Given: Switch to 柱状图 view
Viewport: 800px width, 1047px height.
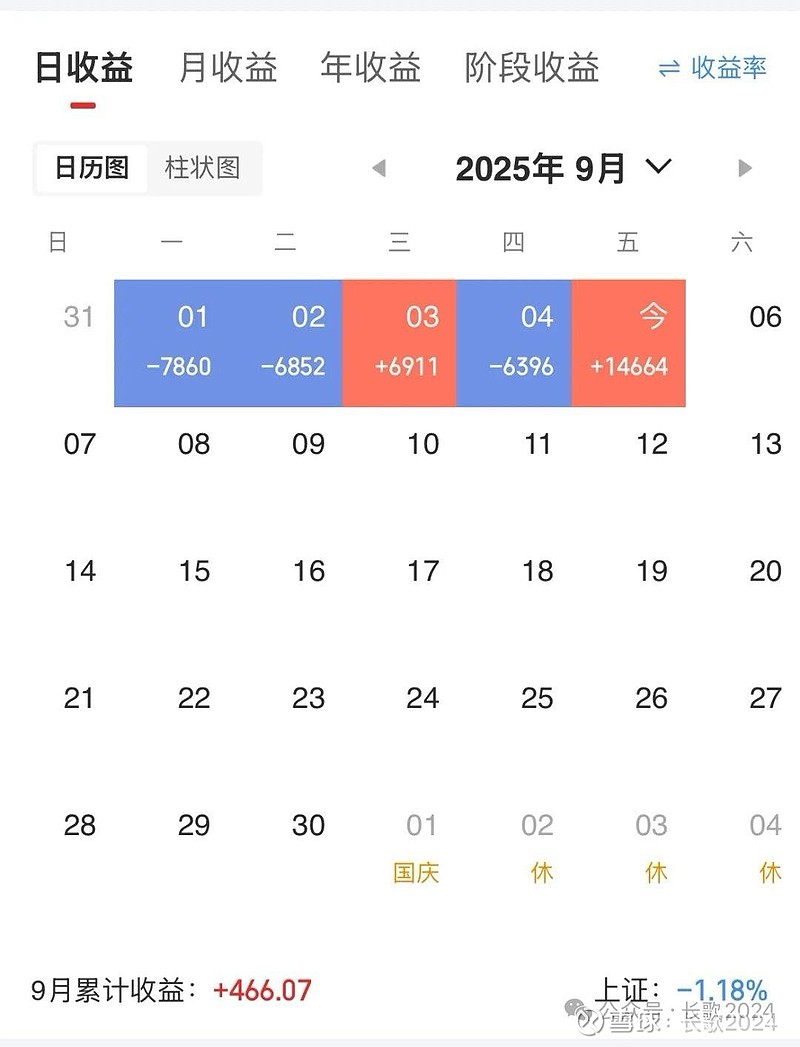Looking at the screenshot, I should tap(202, 167).
